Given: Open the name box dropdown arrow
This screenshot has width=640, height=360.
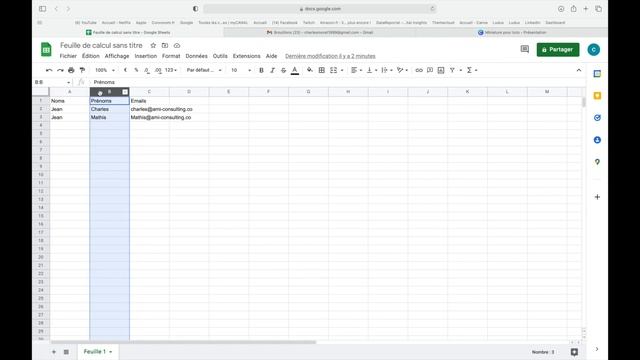Looking at the screenshot, I should click(x=69, y=82).
